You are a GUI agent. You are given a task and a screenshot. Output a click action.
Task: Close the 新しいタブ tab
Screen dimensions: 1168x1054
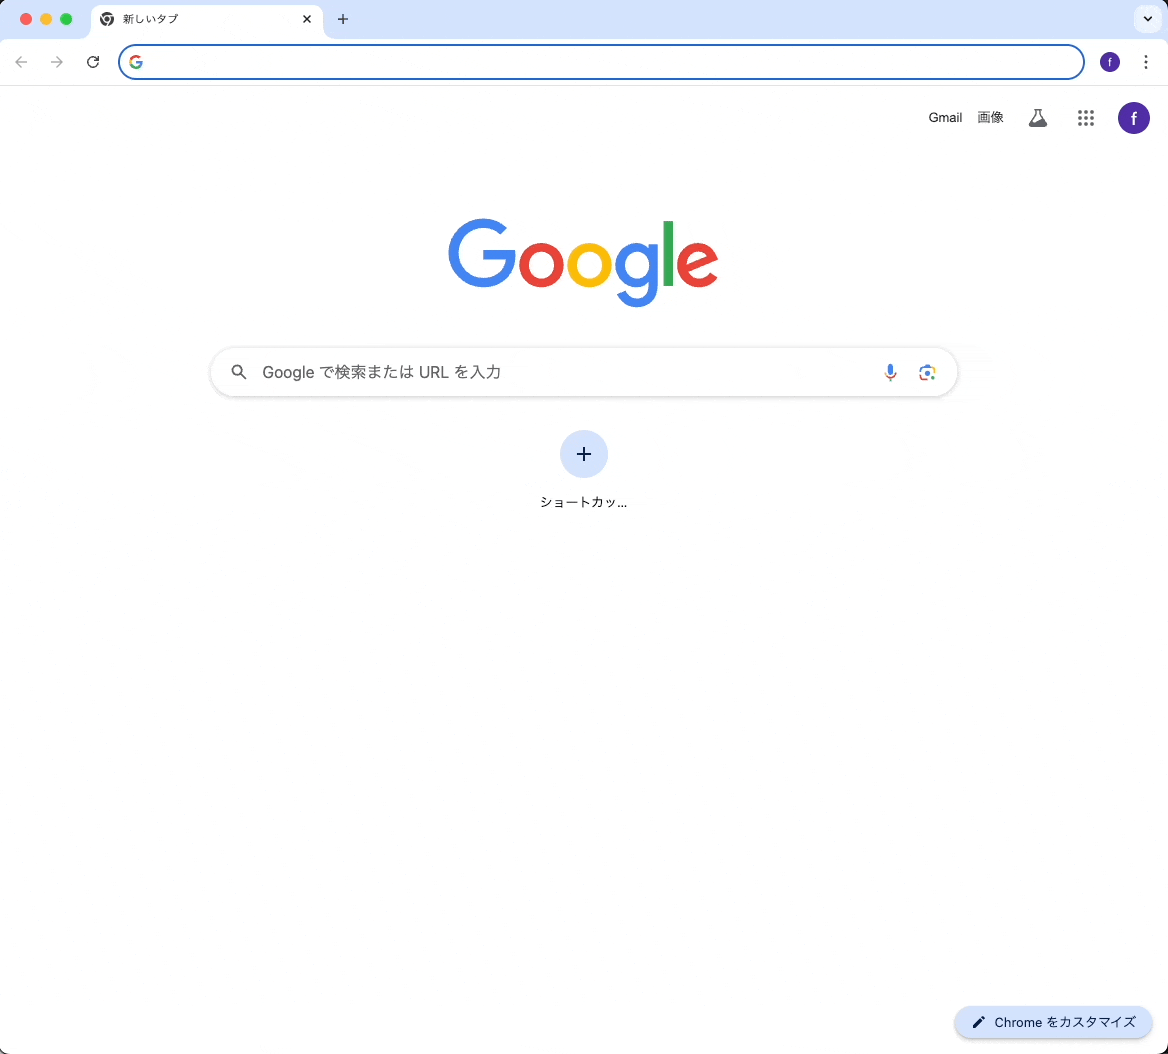pyautogui.click(x=307, y=19)
